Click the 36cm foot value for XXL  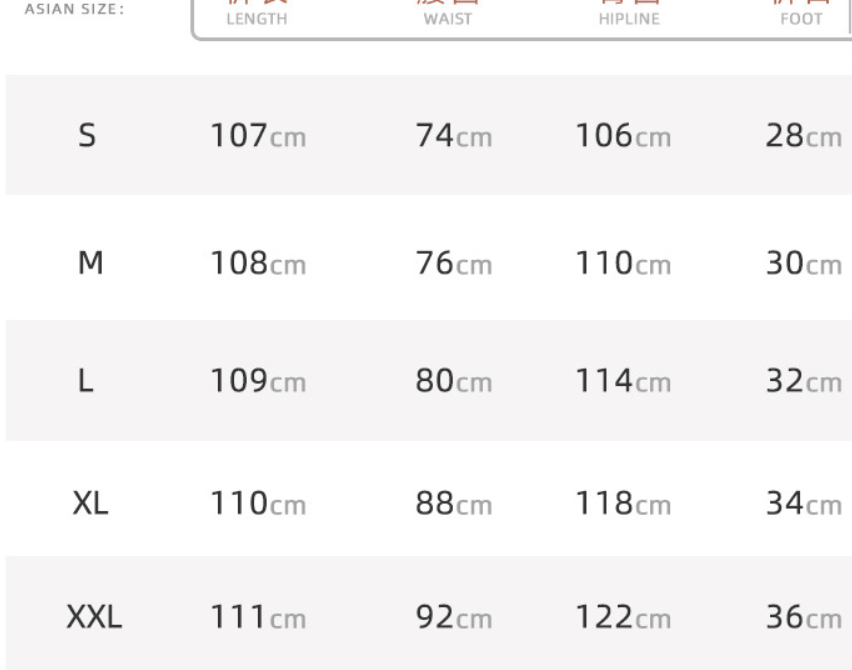[x=803, y=618]
